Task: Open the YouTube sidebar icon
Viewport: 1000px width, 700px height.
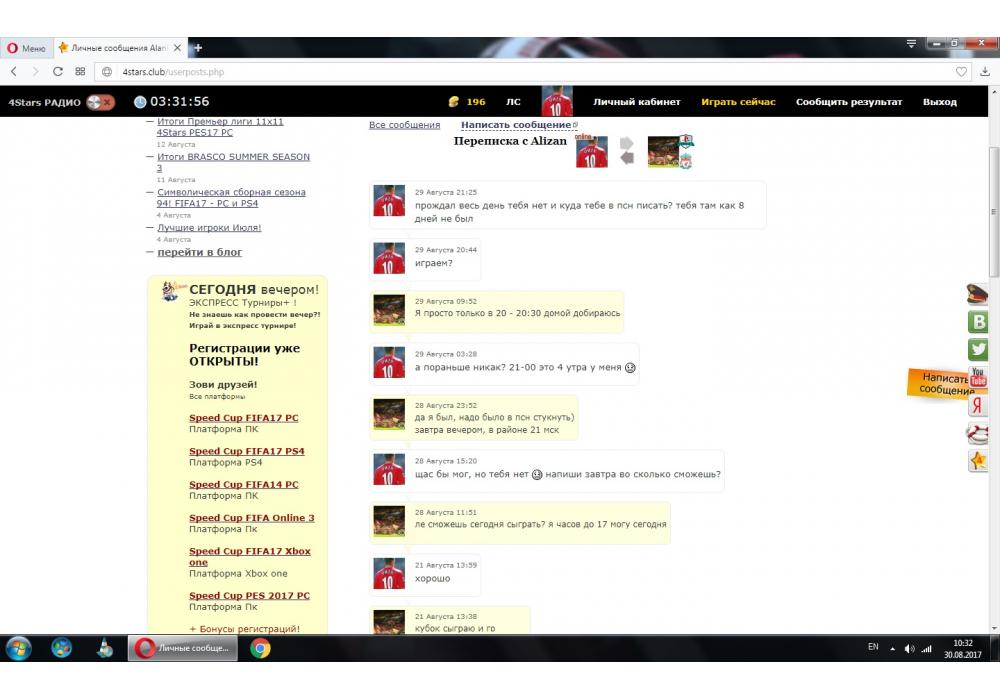Action: click(978, 377)
